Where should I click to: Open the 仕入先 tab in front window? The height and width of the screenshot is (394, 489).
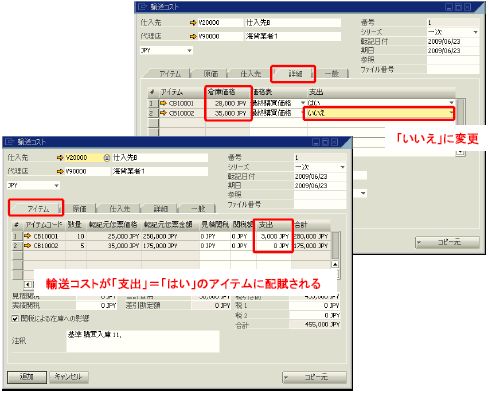119,209
